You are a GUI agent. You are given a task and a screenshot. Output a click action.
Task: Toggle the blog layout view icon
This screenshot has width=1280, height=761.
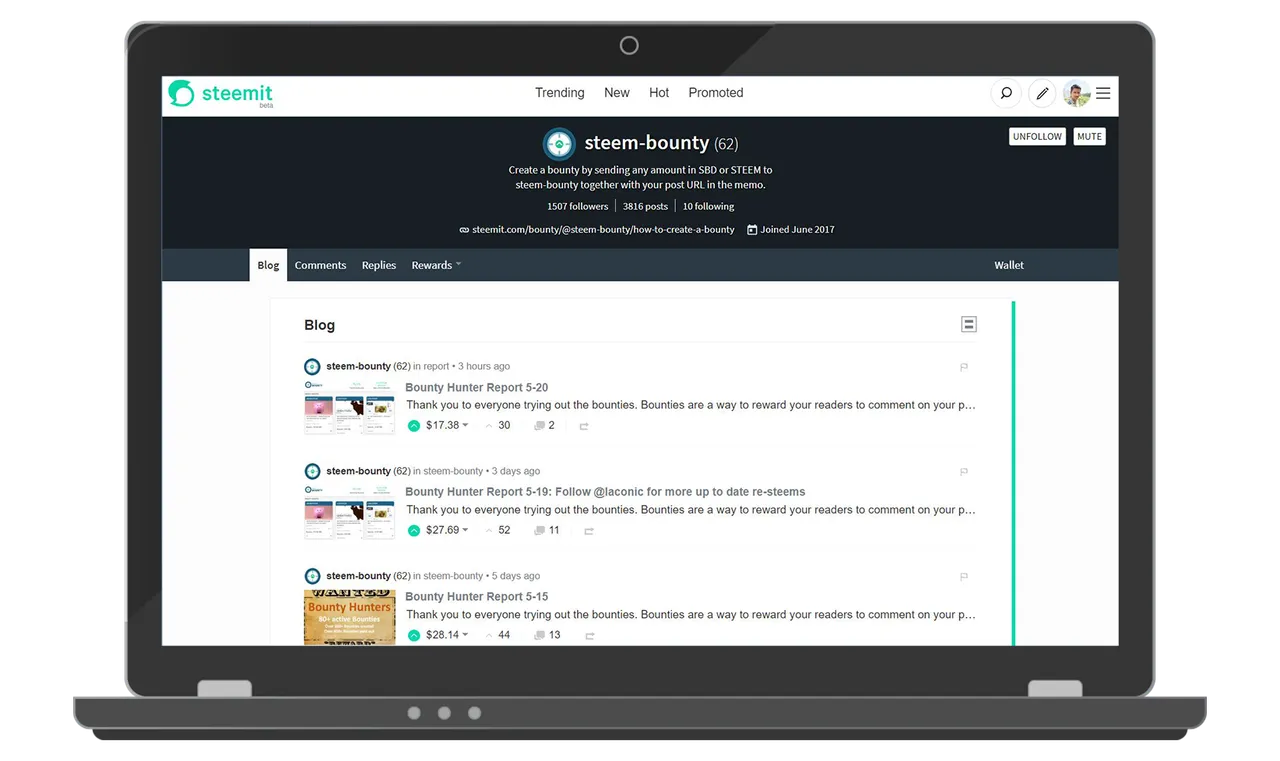pyautogui.click(x=968, y=324)
